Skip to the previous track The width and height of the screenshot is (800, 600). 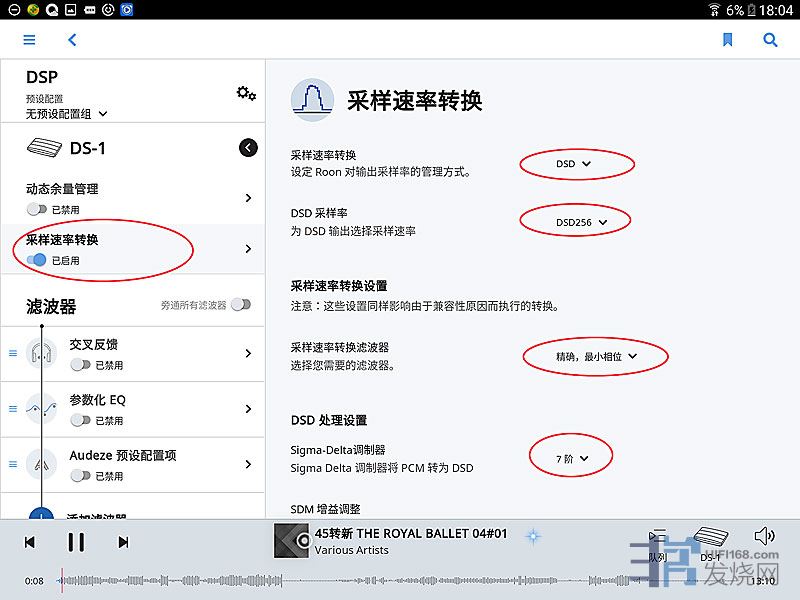point(30,542)
